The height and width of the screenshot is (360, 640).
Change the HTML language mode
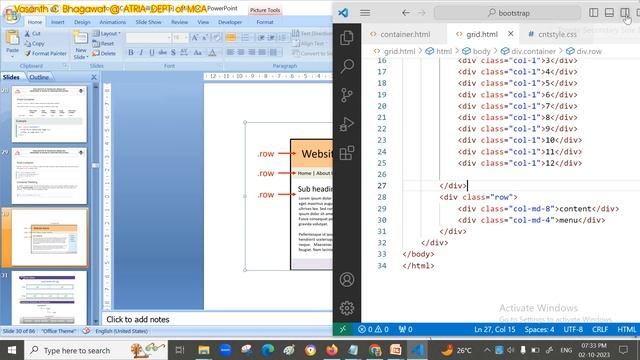[626, 329]
